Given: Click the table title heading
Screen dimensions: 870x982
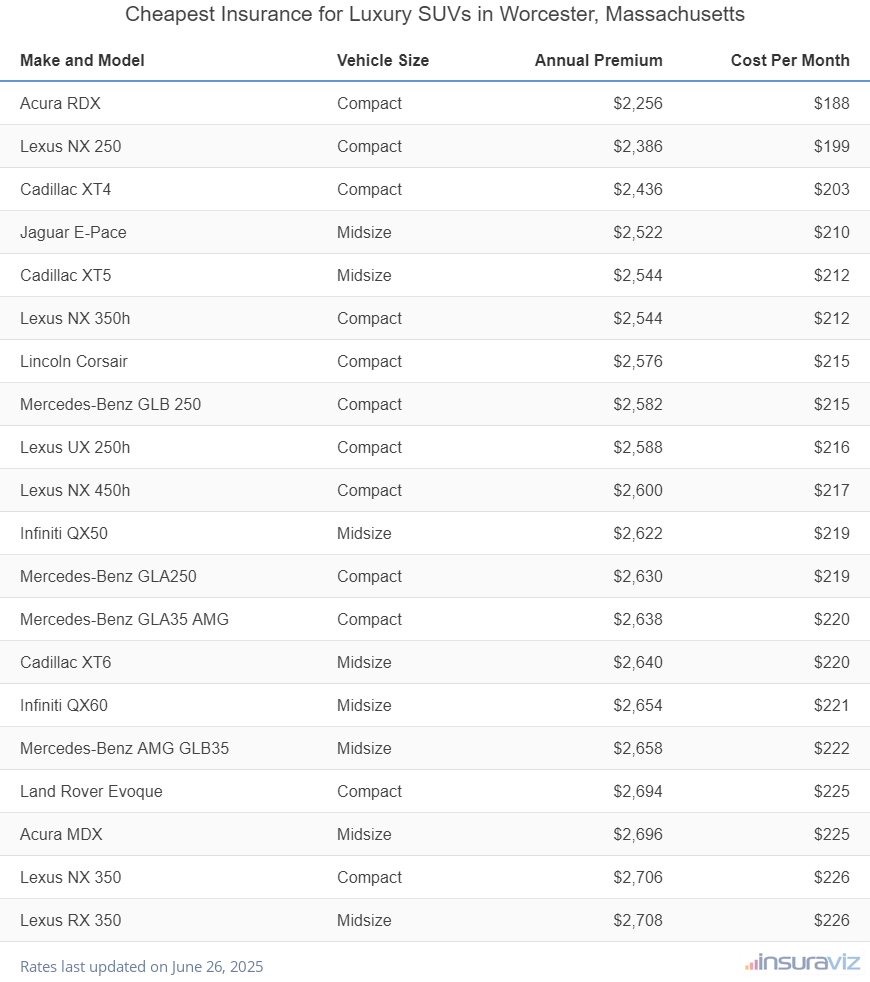Looking at the screenshot, I should click(435, 16).
